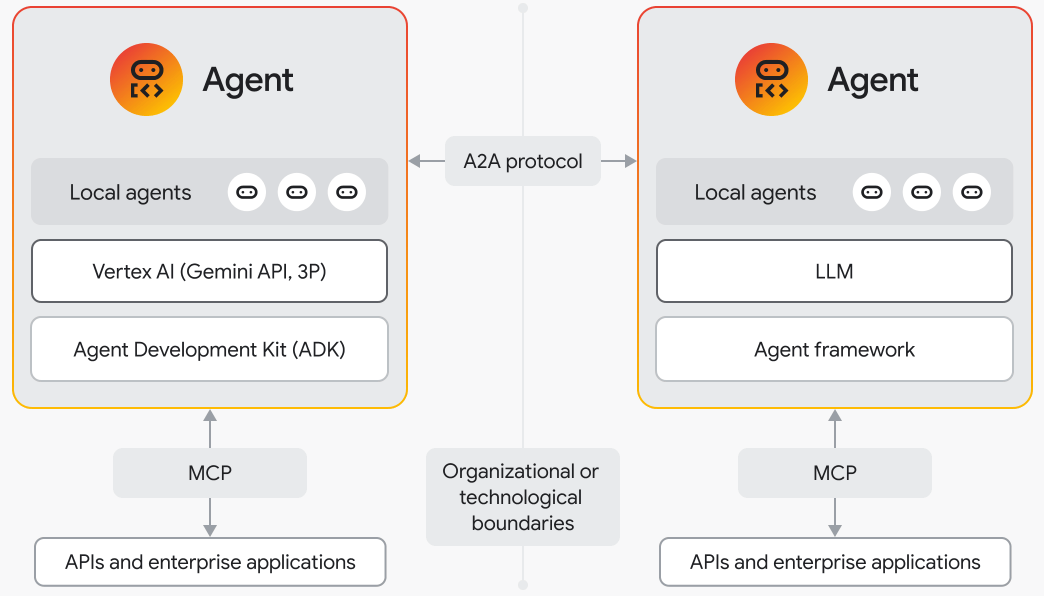Click the A2A protocol label
The width and height of the screenshot is (1044, 596).
(x=523, y=161)
